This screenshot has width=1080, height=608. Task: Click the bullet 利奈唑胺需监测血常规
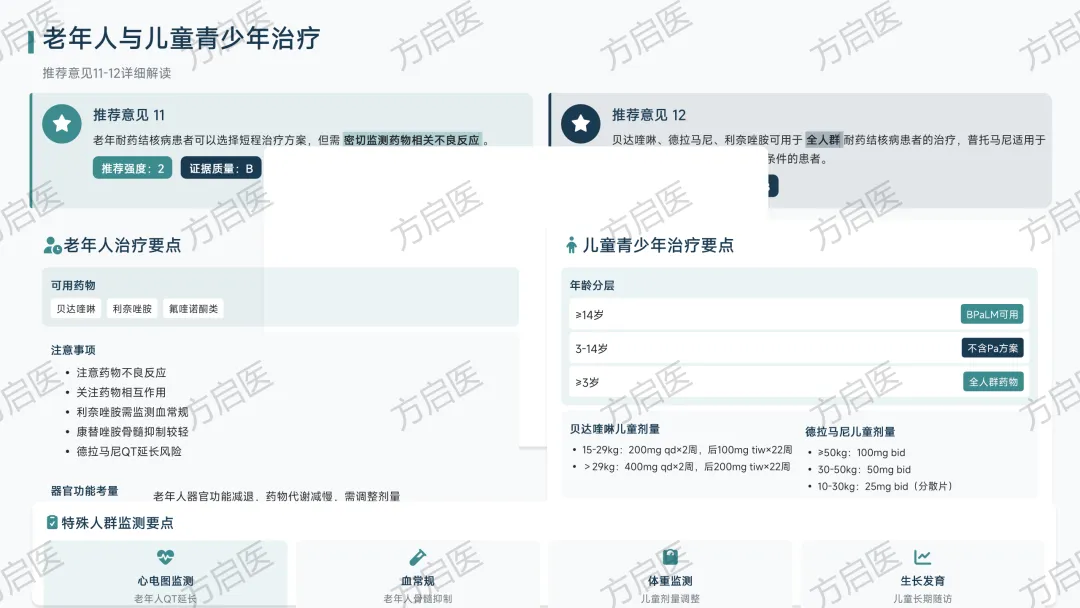pos(132,412)
